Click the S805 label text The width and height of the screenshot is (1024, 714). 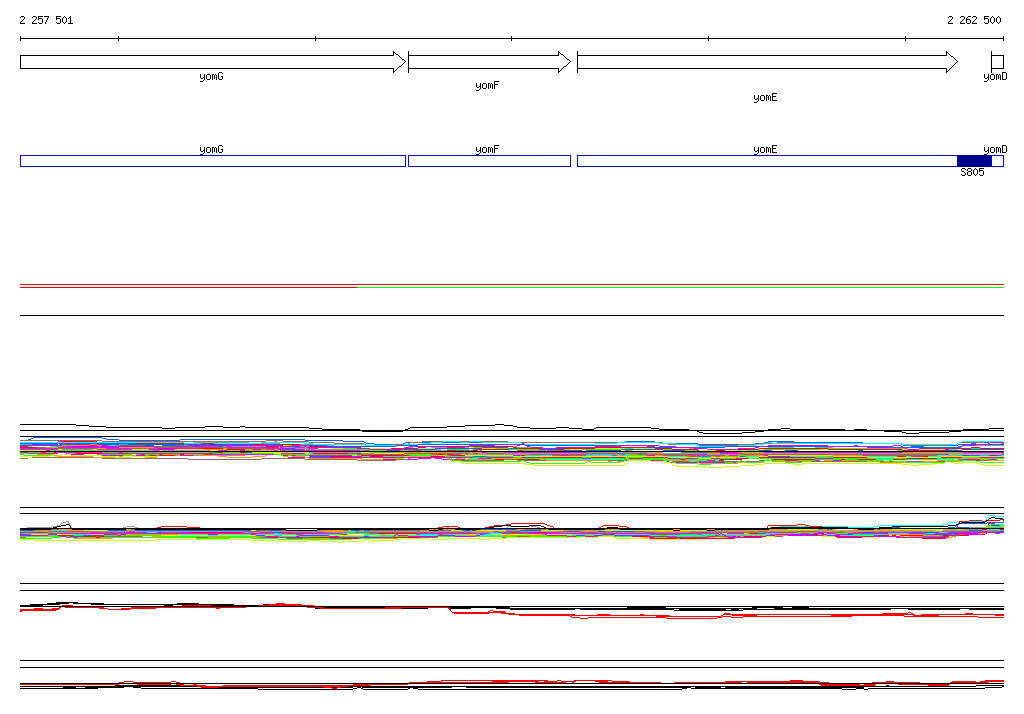[x=972, y=172]
